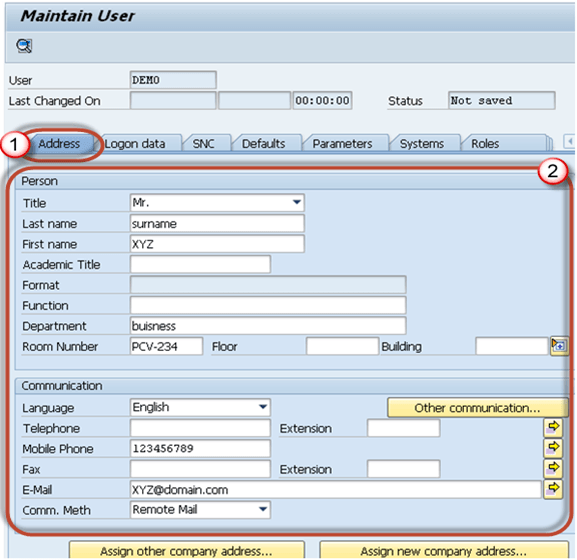Open the SNC tab
Screen dimensions: 577x560
pyautogui.click(x=203, y=143)
